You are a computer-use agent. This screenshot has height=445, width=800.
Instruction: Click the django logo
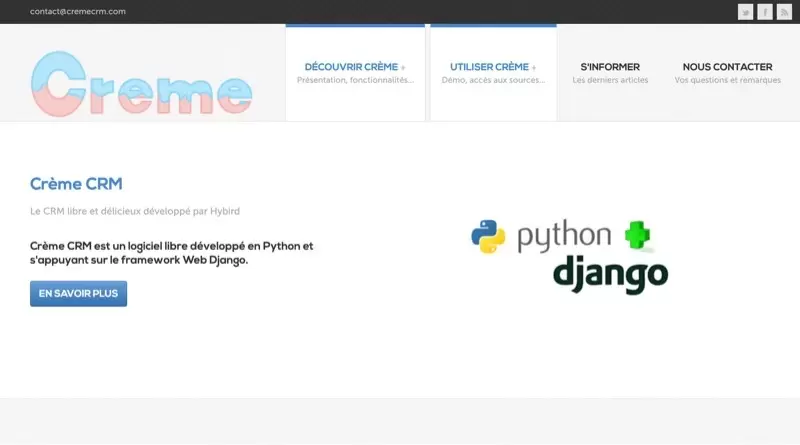click(x=611, y=275)
